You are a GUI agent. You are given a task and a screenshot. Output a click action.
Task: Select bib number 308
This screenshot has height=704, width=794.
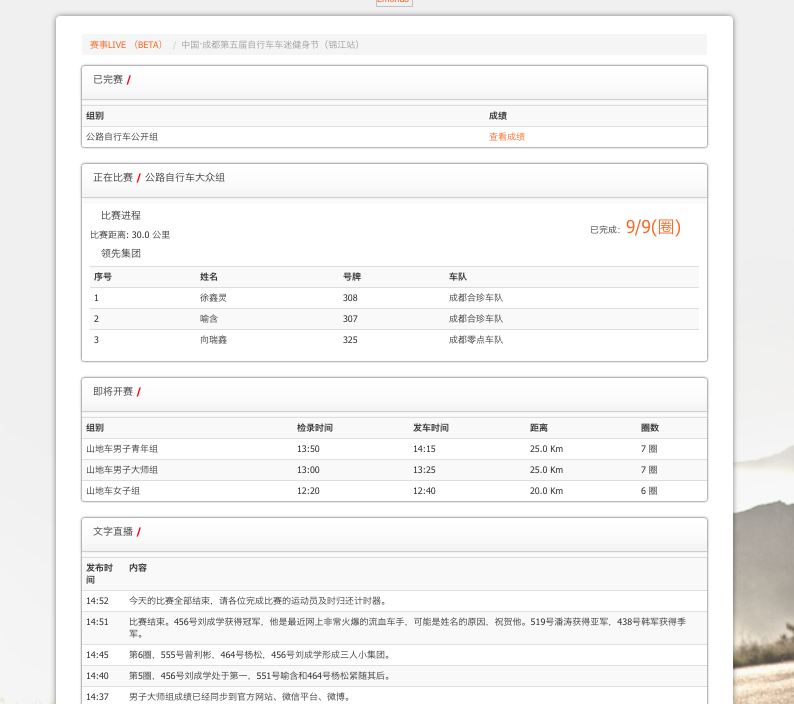point(350,298)
